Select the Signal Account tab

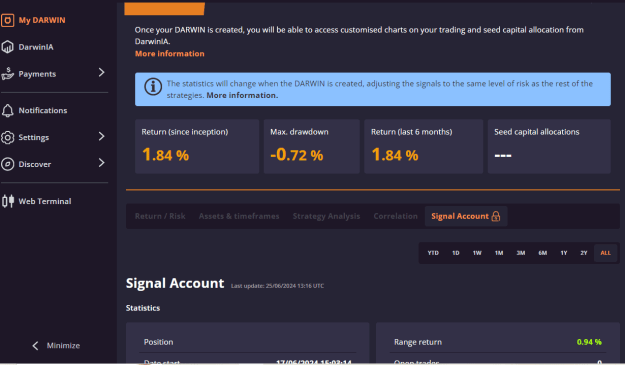pos(466,216)
